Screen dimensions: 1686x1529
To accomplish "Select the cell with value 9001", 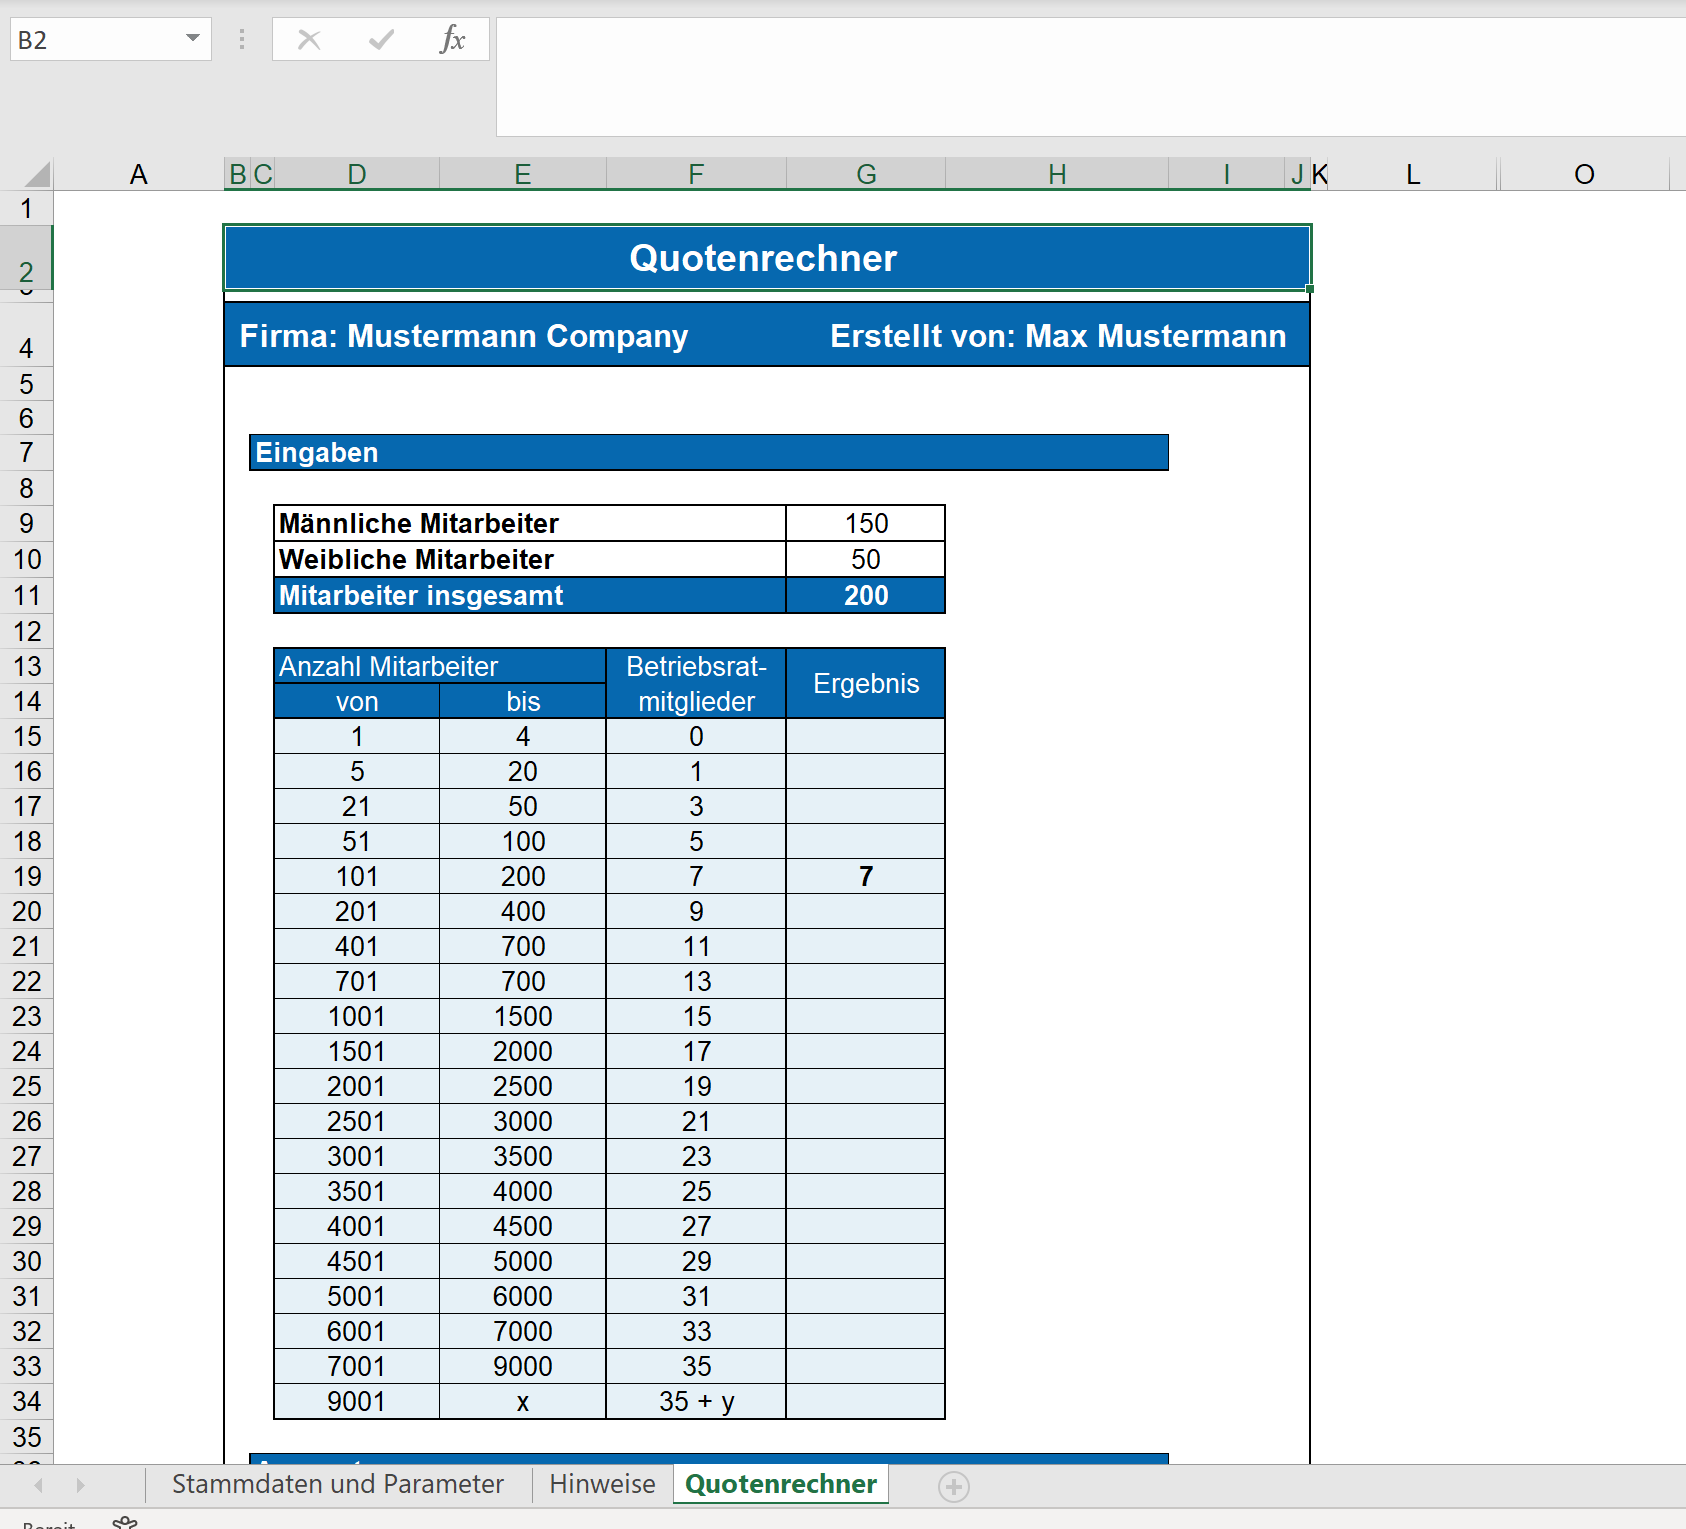I will click(357, 1402).
